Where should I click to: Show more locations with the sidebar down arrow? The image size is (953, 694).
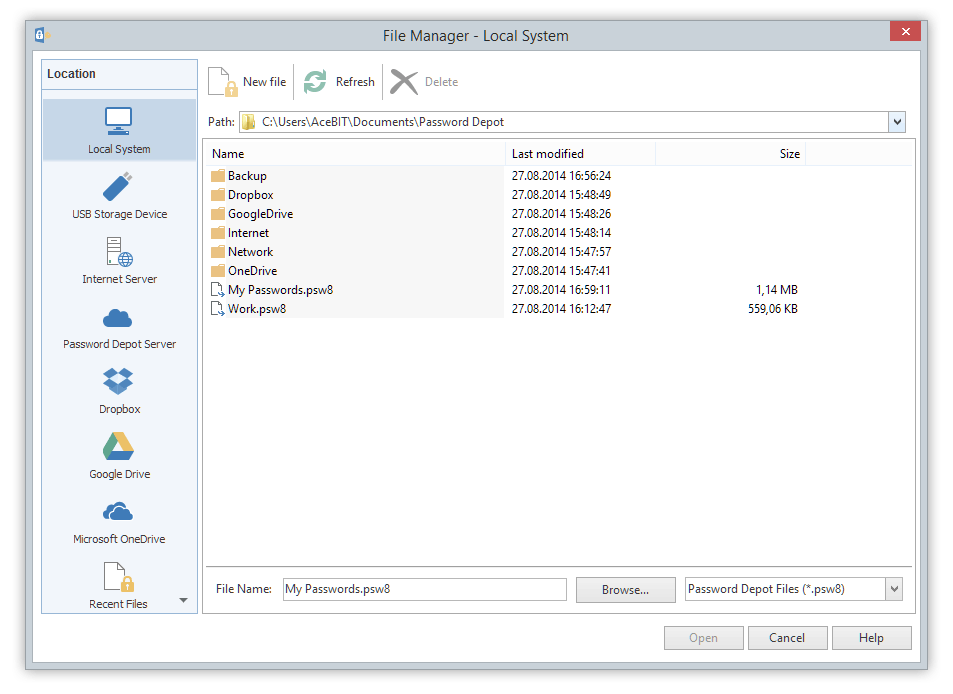pos(184,600)
